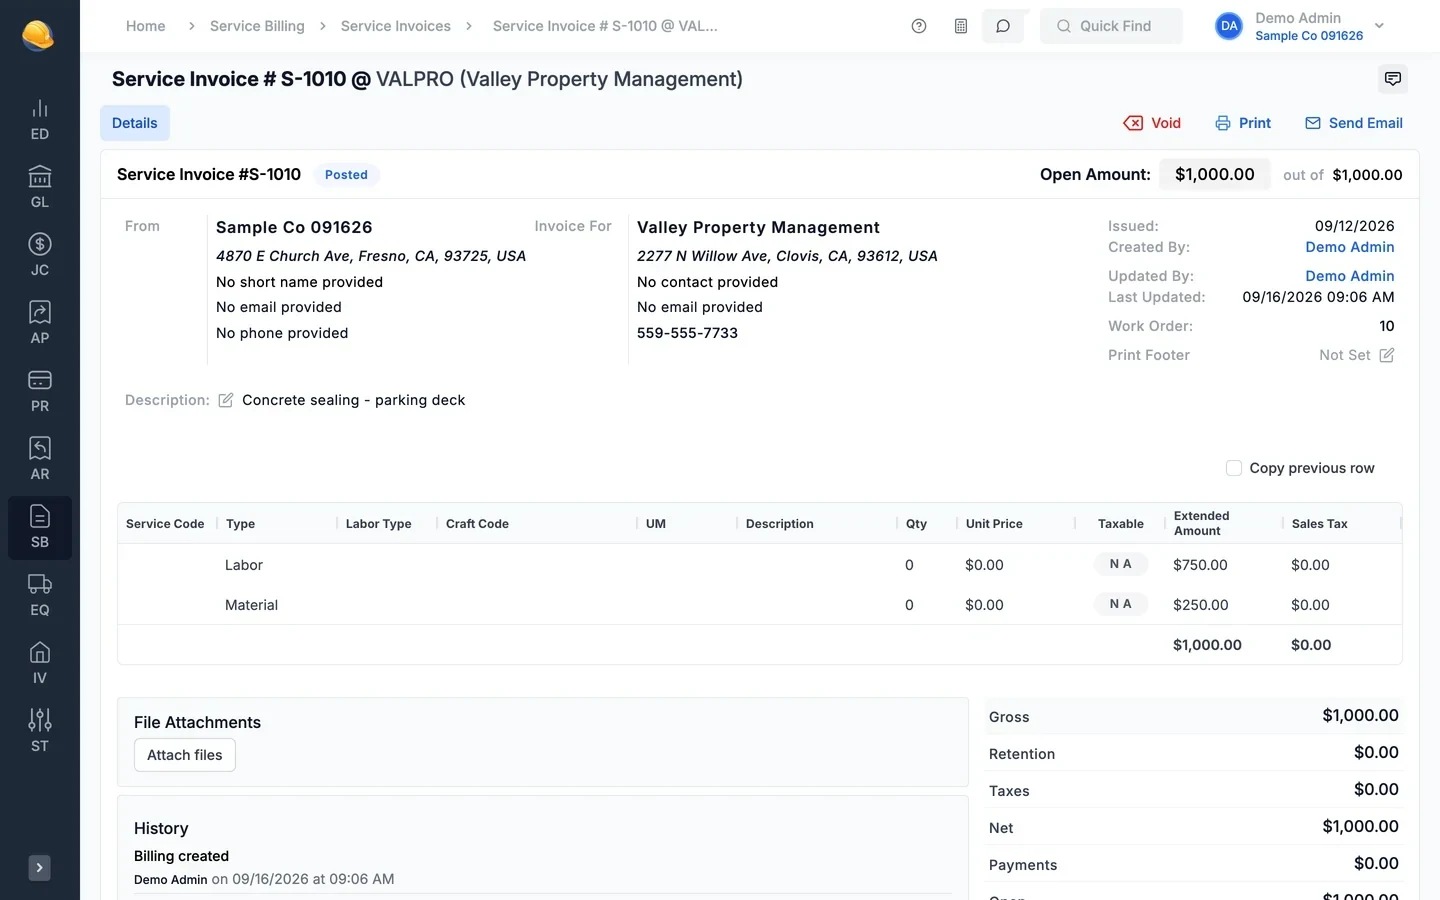The image size is (1440, 900).
Task: Open the chat bubble icon in top bar
Action: pyautogui.click(x=1003, y=26)
